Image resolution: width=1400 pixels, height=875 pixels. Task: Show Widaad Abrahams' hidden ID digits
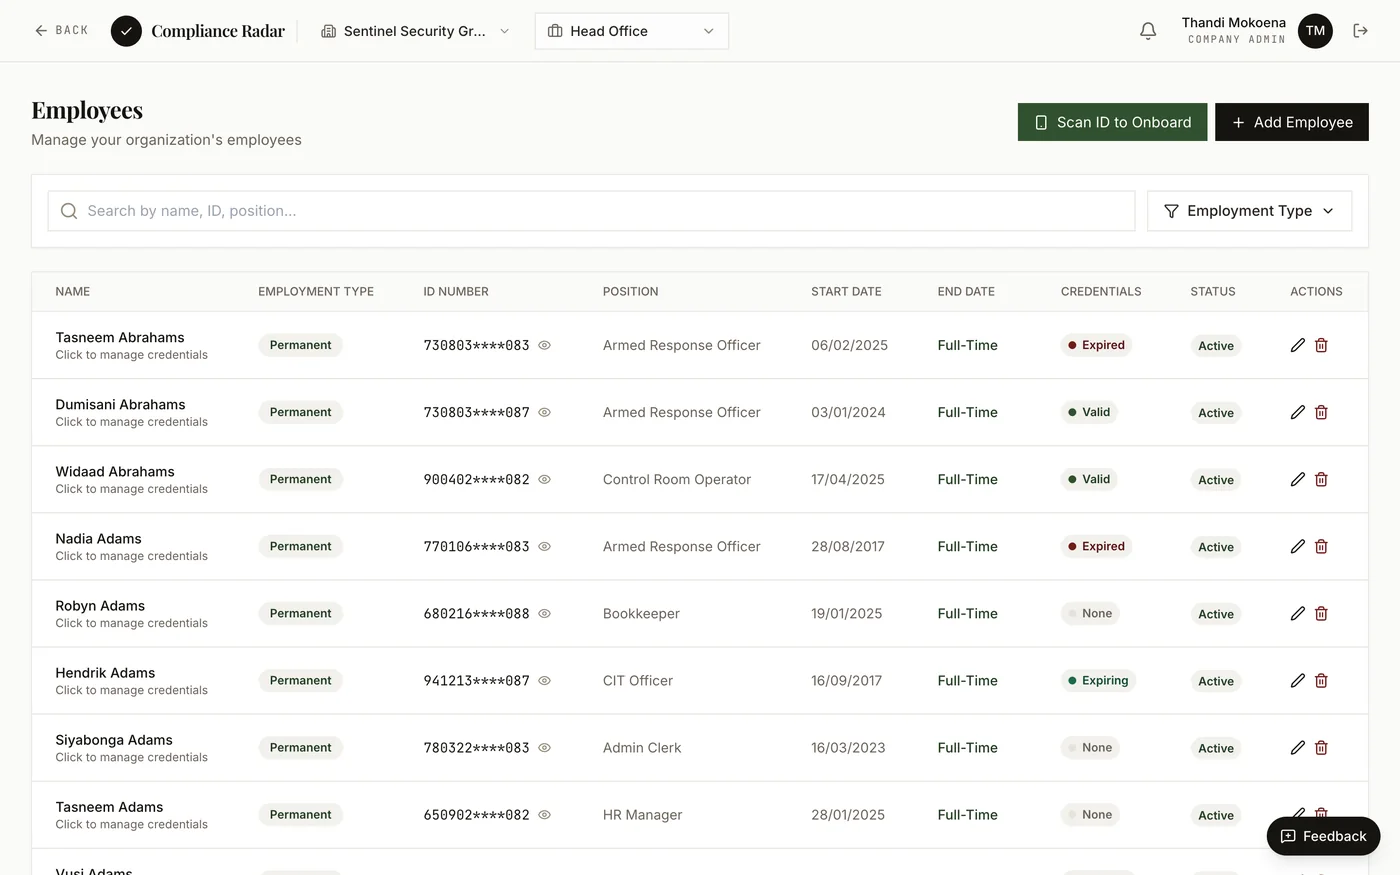(545, 479)
